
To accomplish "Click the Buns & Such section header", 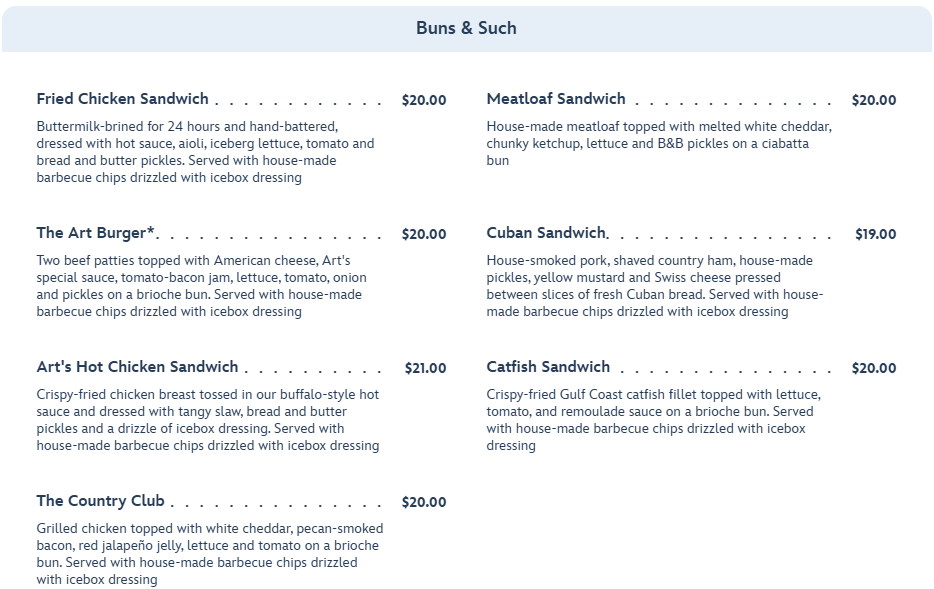I will 466,28.
